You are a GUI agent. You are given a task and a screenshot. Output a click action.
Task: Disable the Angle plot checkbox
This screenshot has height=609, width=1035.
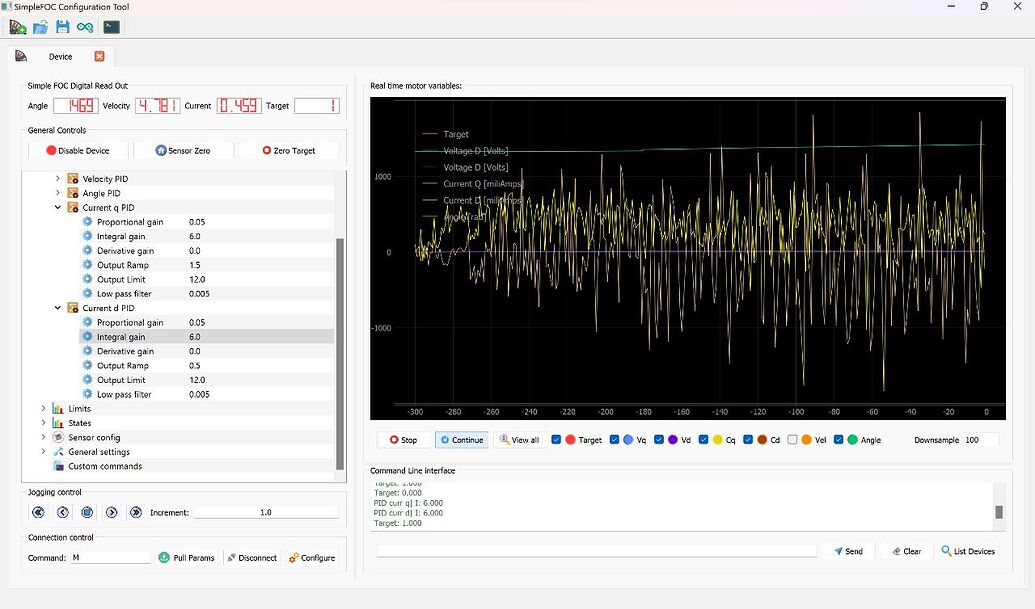click(837, 437)
